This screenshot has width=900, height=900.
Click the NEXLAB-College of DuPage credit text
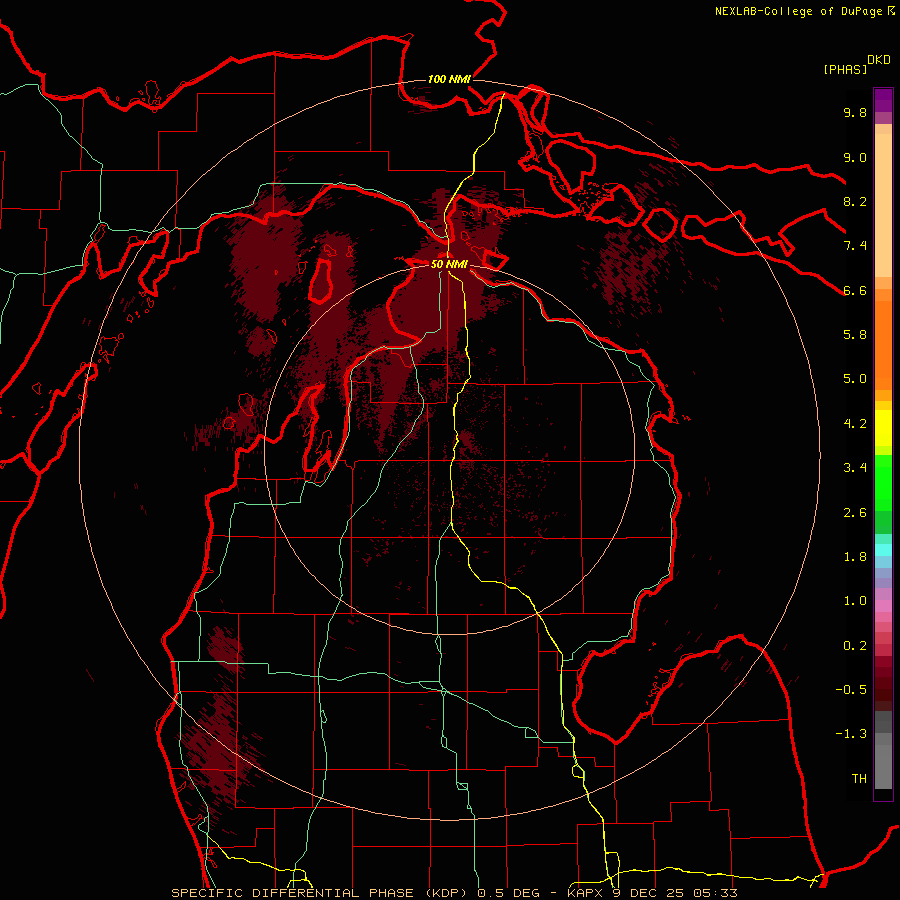pos(799,11)
